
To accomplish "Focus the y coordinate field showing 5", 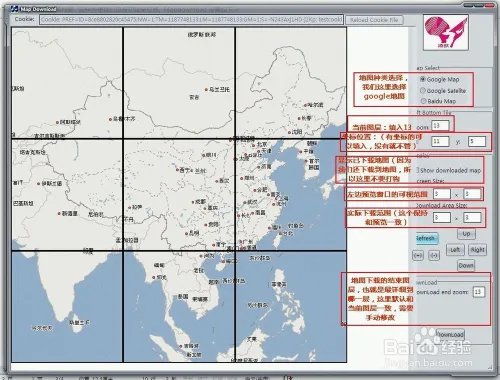I will pyautogui.click(x=477, y=142).
